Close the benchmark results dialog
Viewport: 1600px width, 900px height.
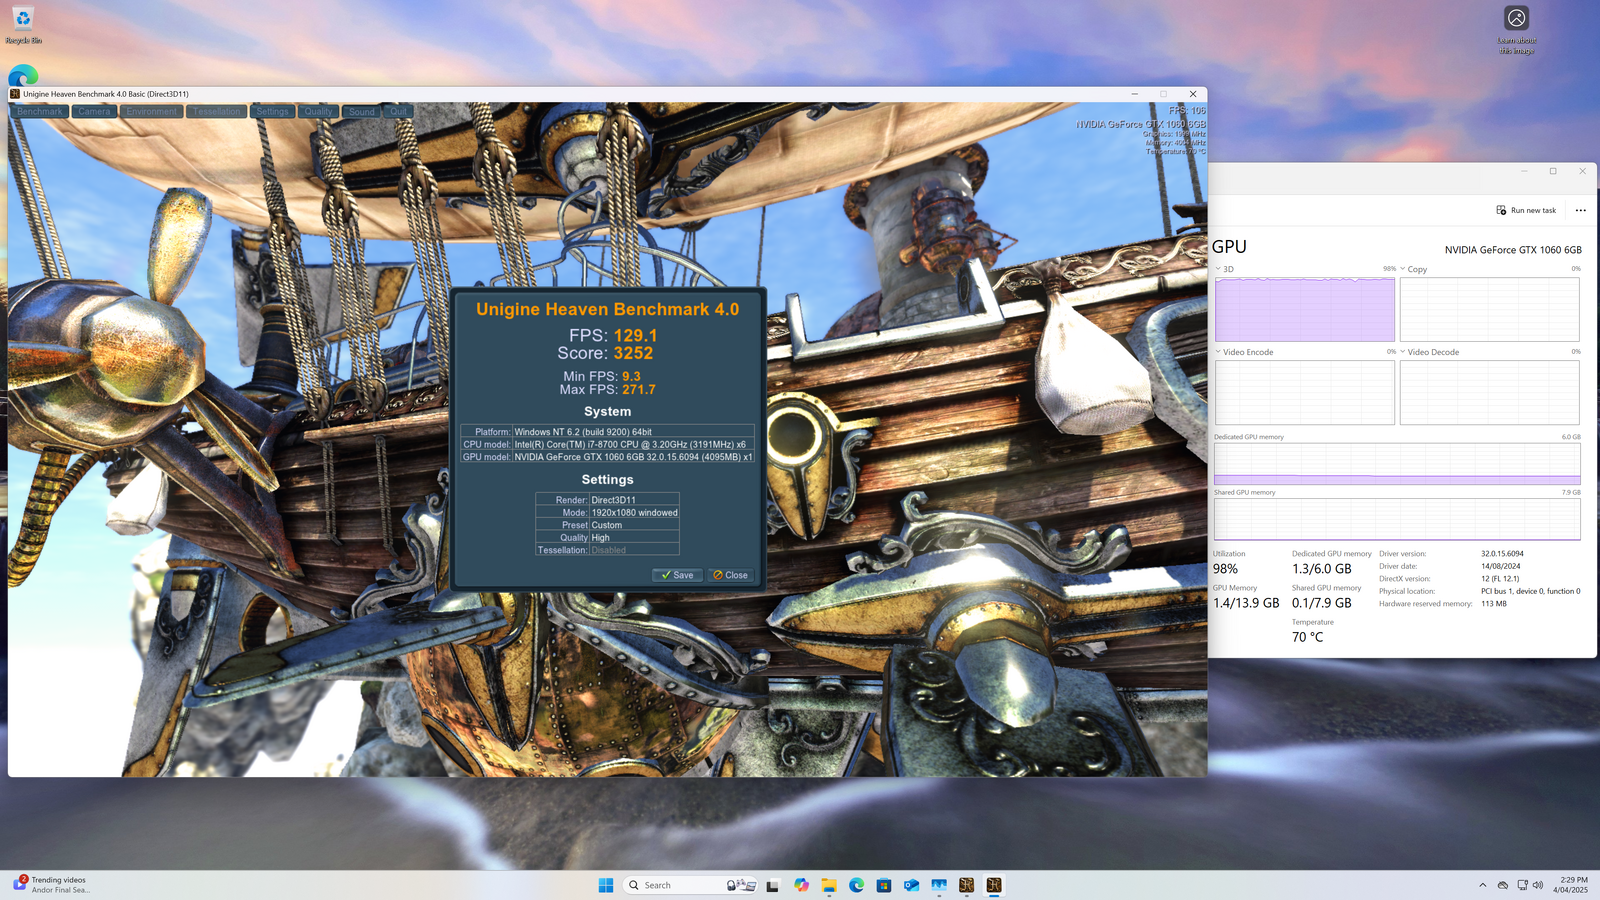click(730, 575)
